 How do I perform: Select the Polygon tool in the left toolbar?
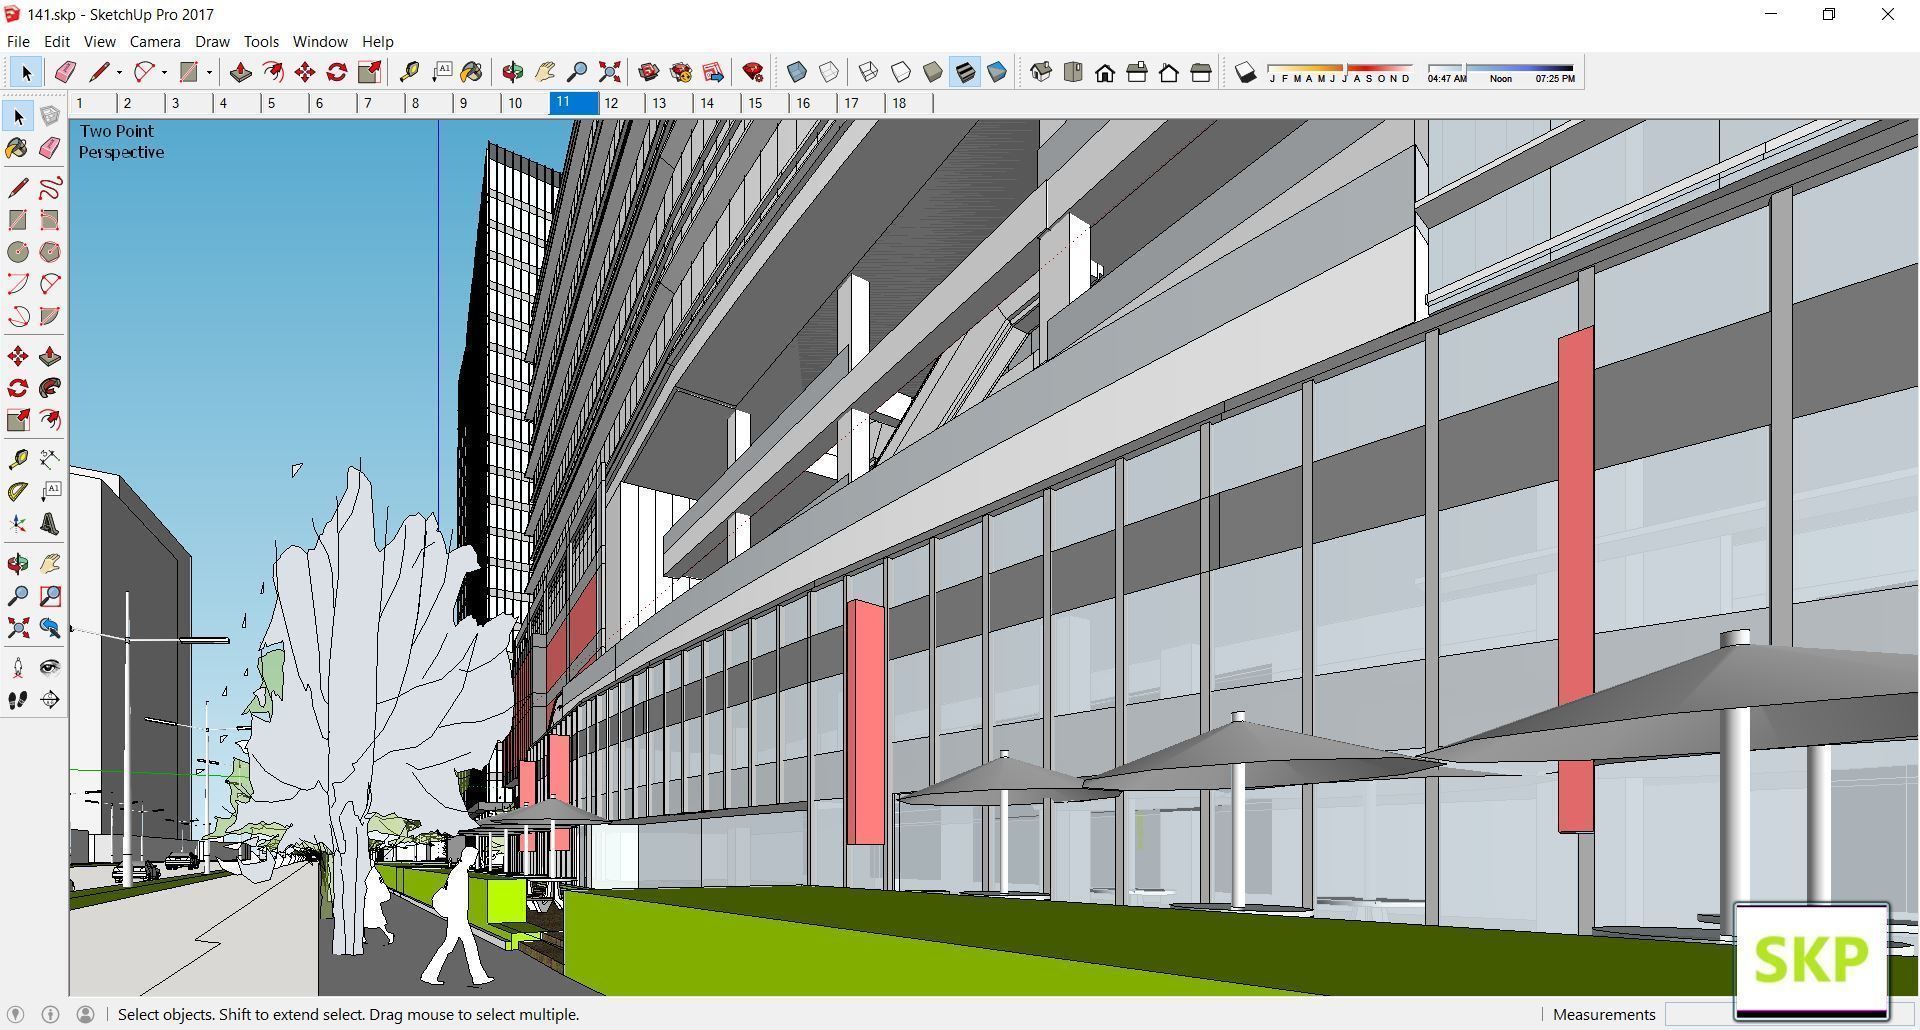(49, 252)
